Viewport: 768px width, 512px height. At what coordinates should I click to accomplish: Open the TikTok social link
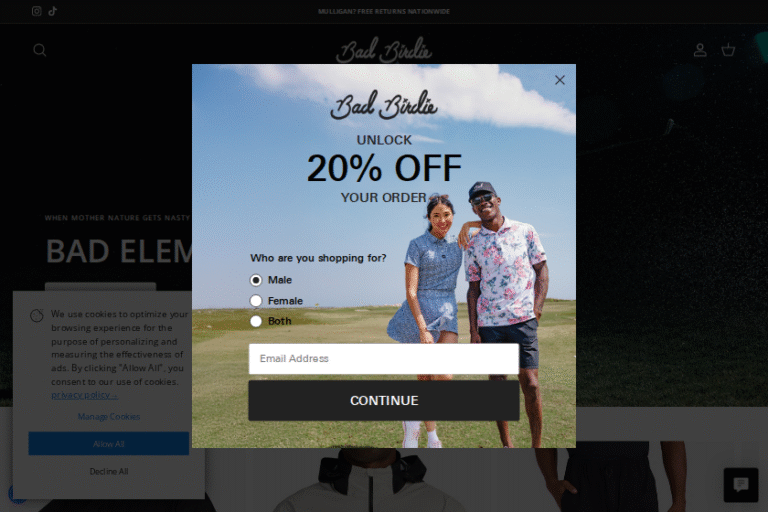pyautogui.click(x=53, y=11)
